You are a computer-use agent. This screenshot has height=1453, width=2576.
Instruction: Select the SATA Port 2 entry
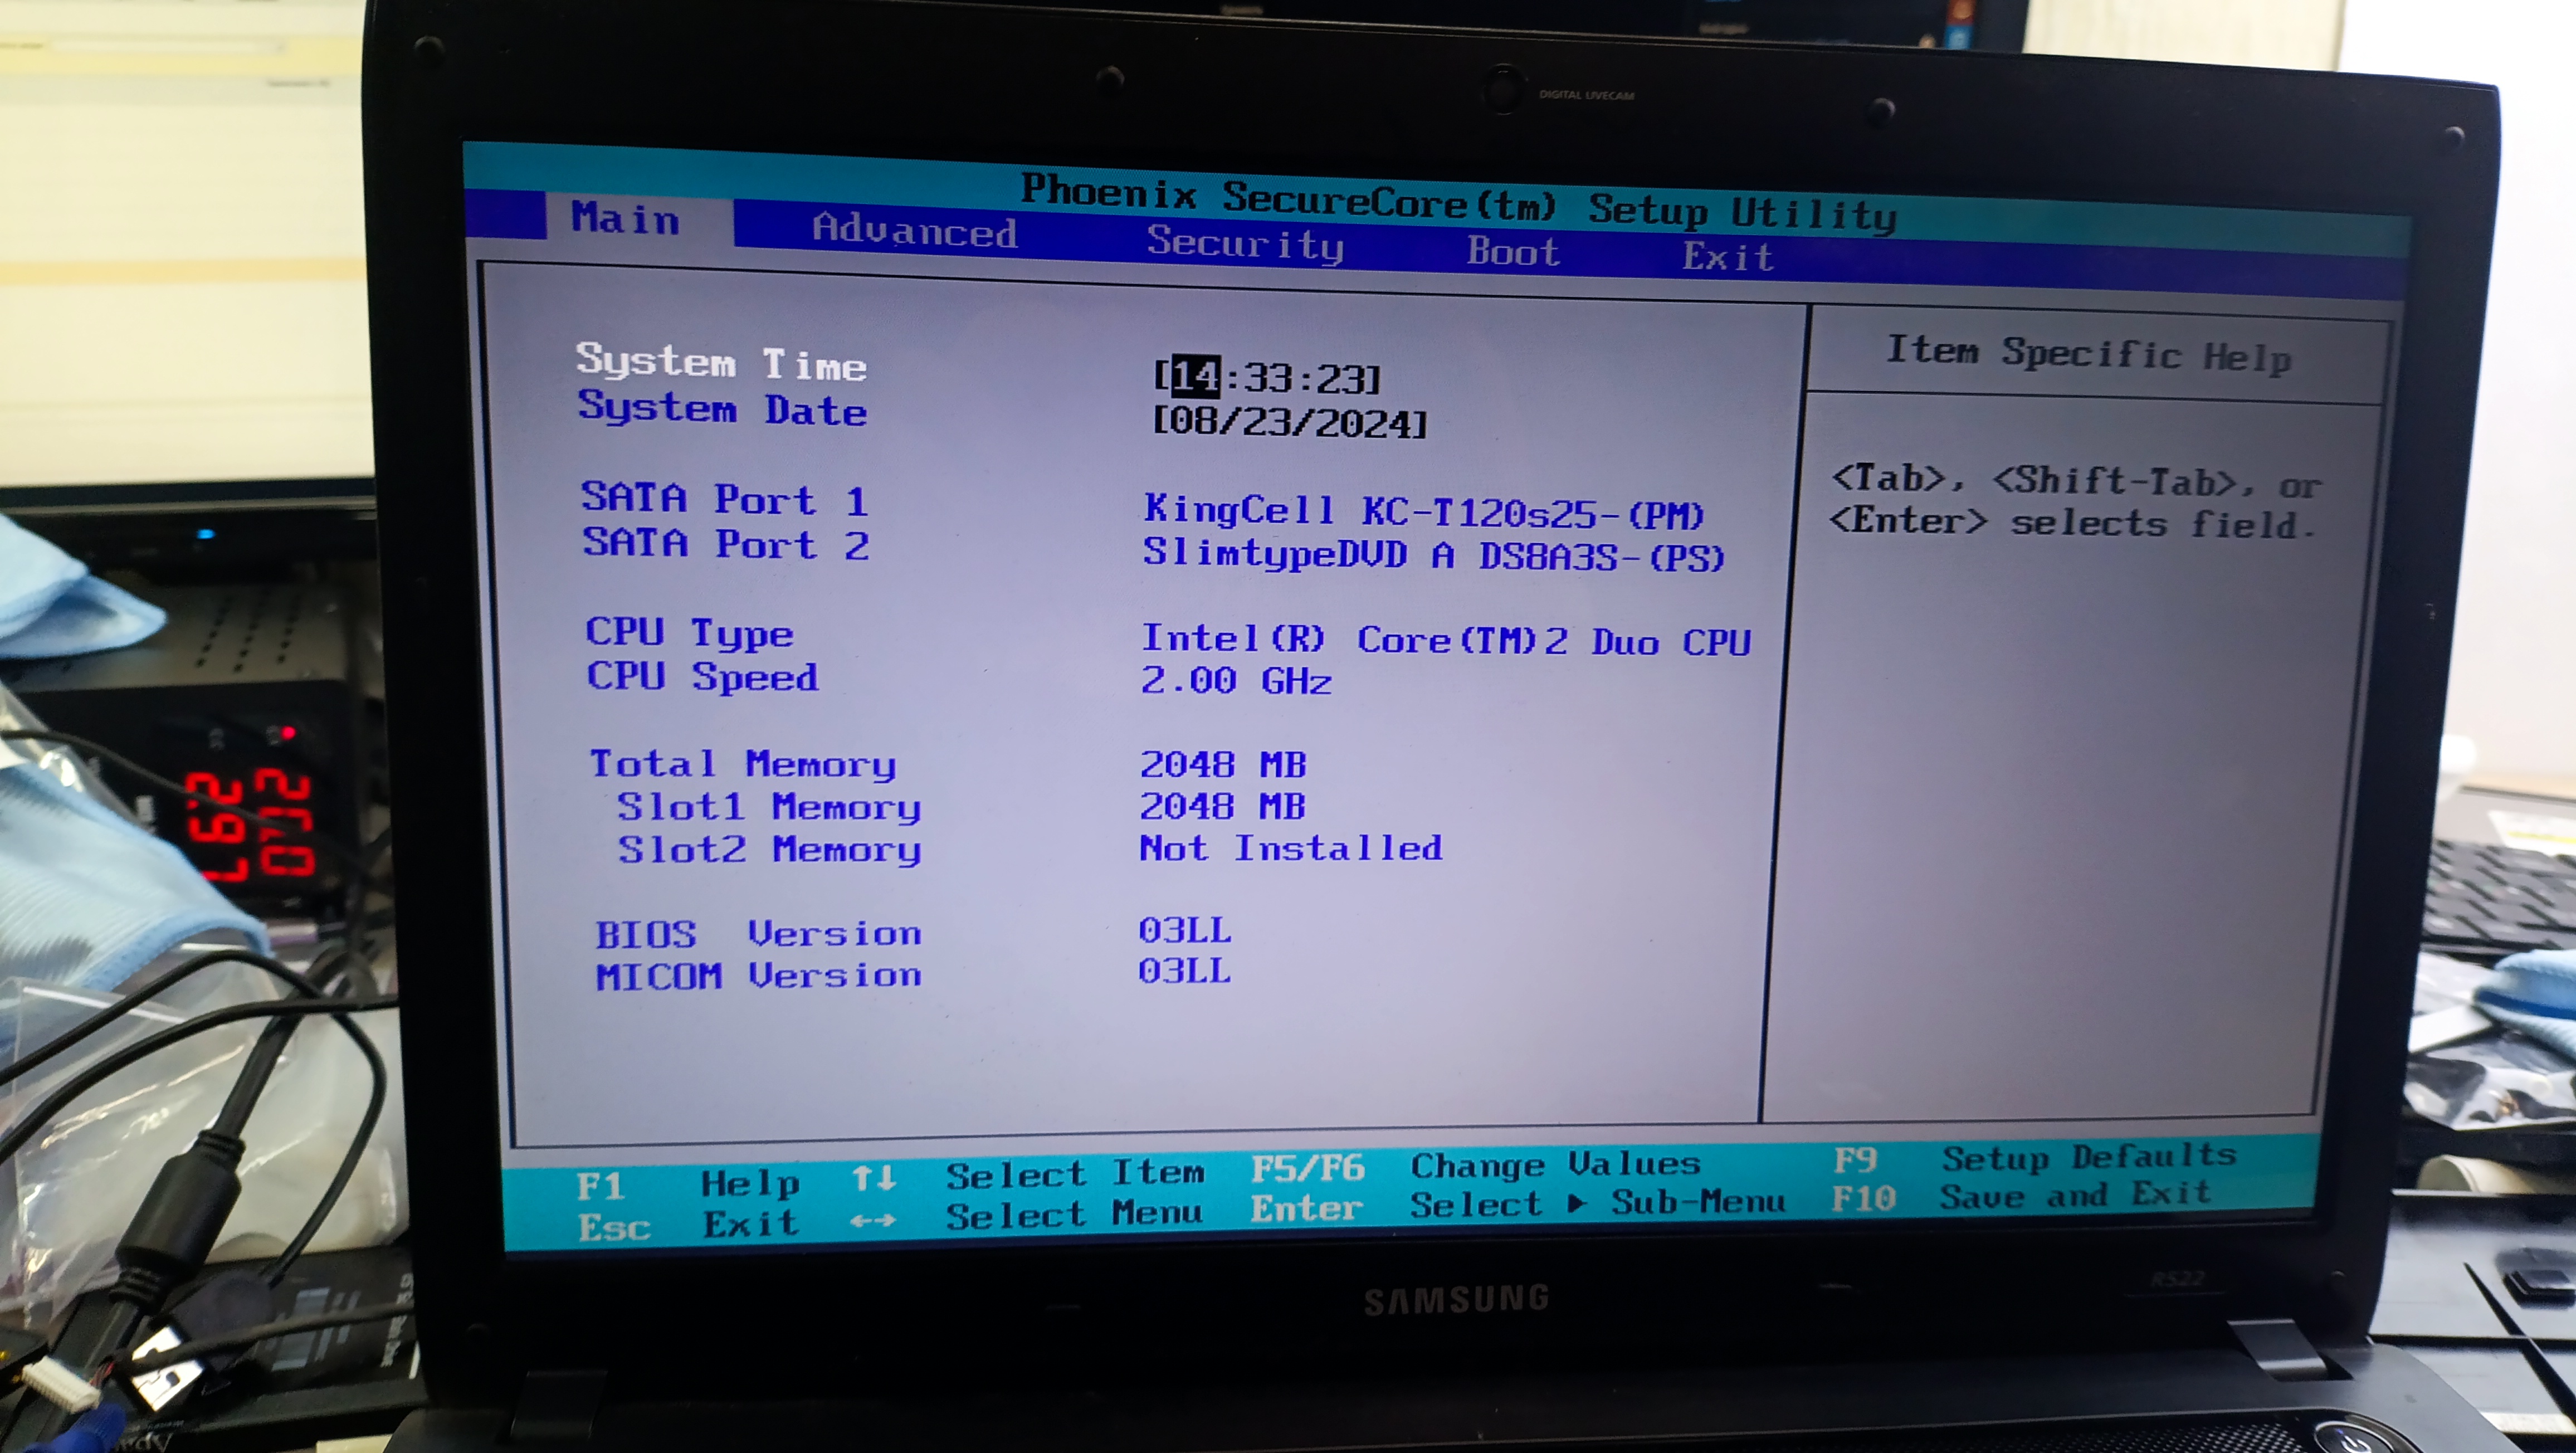click(726, 543)
